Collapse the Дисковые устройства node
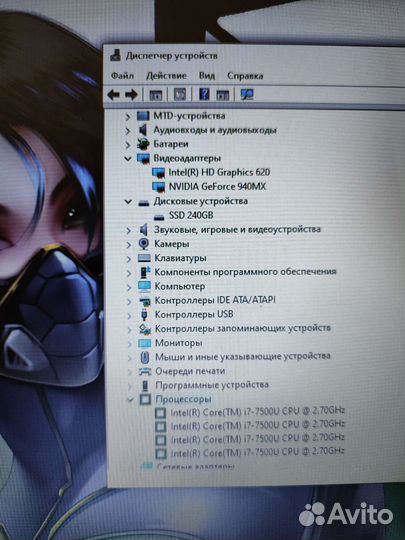 click(128, 201)
